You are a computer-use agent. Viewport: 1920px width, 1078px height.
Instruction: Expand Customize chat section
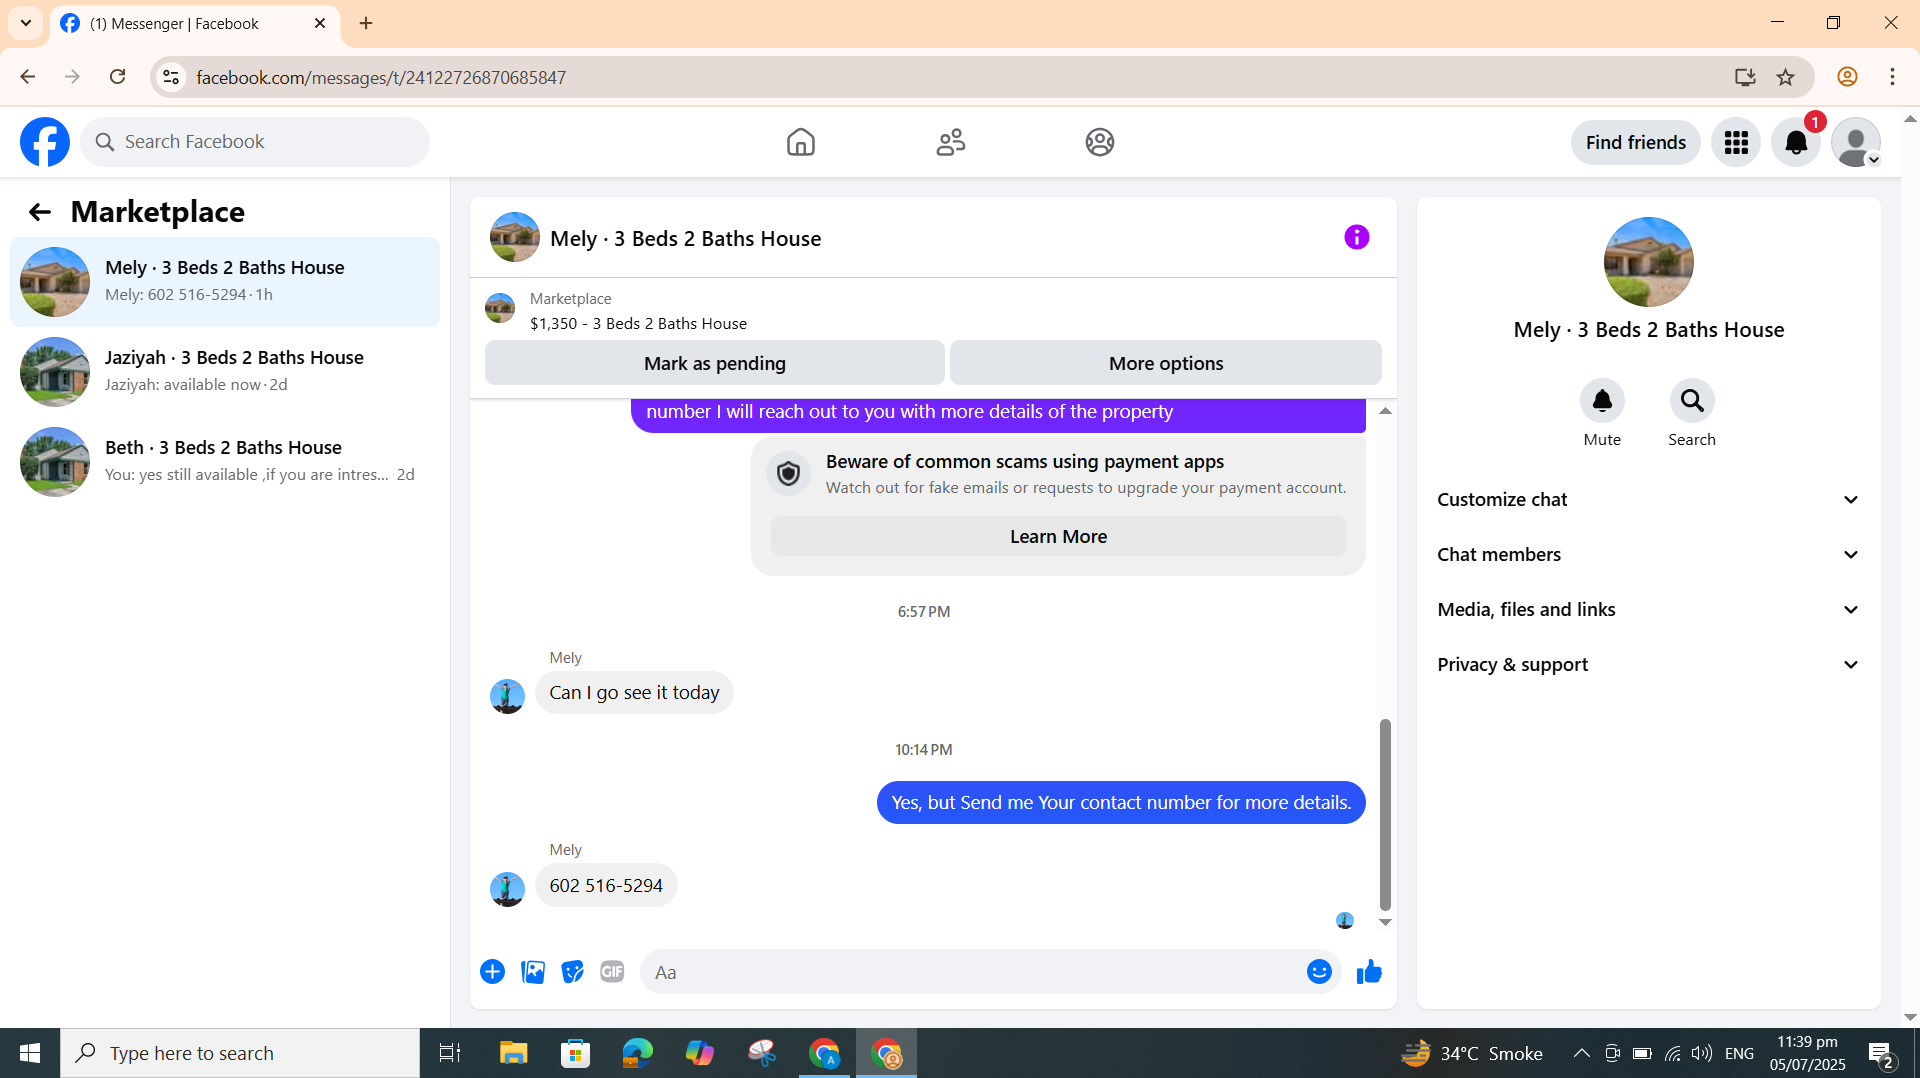point(1648,499)
